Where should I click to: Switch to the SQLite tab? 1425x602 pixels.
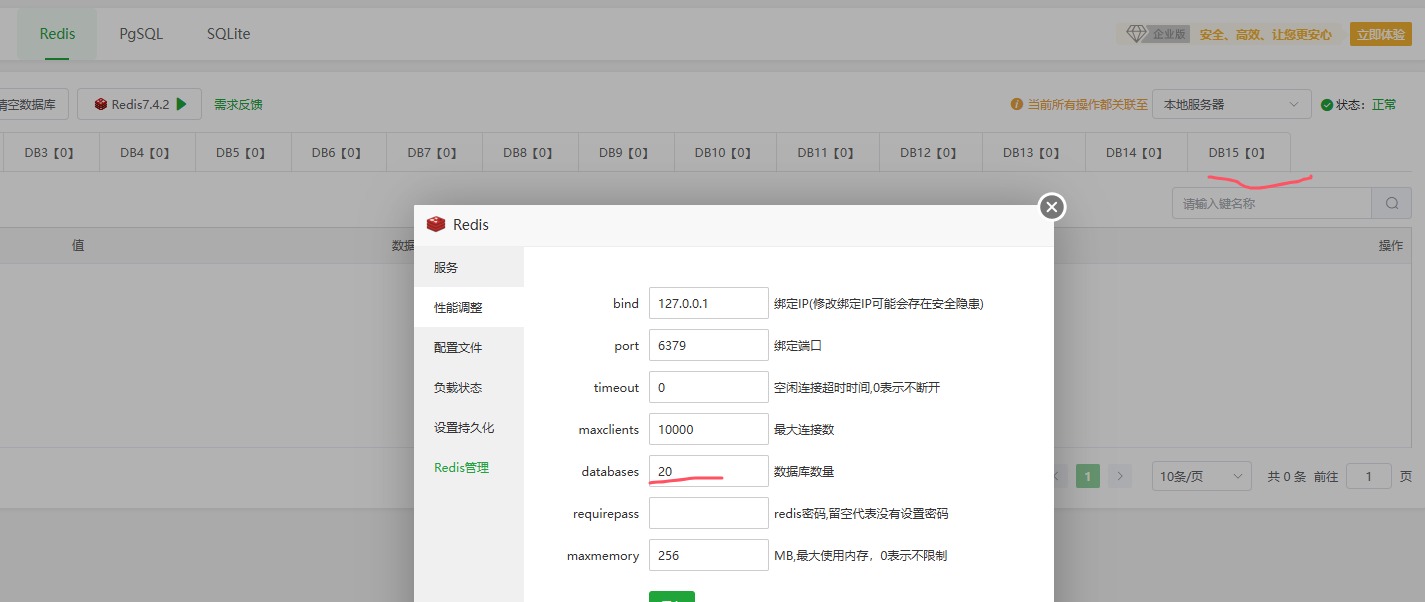click(x=229, y=34)
